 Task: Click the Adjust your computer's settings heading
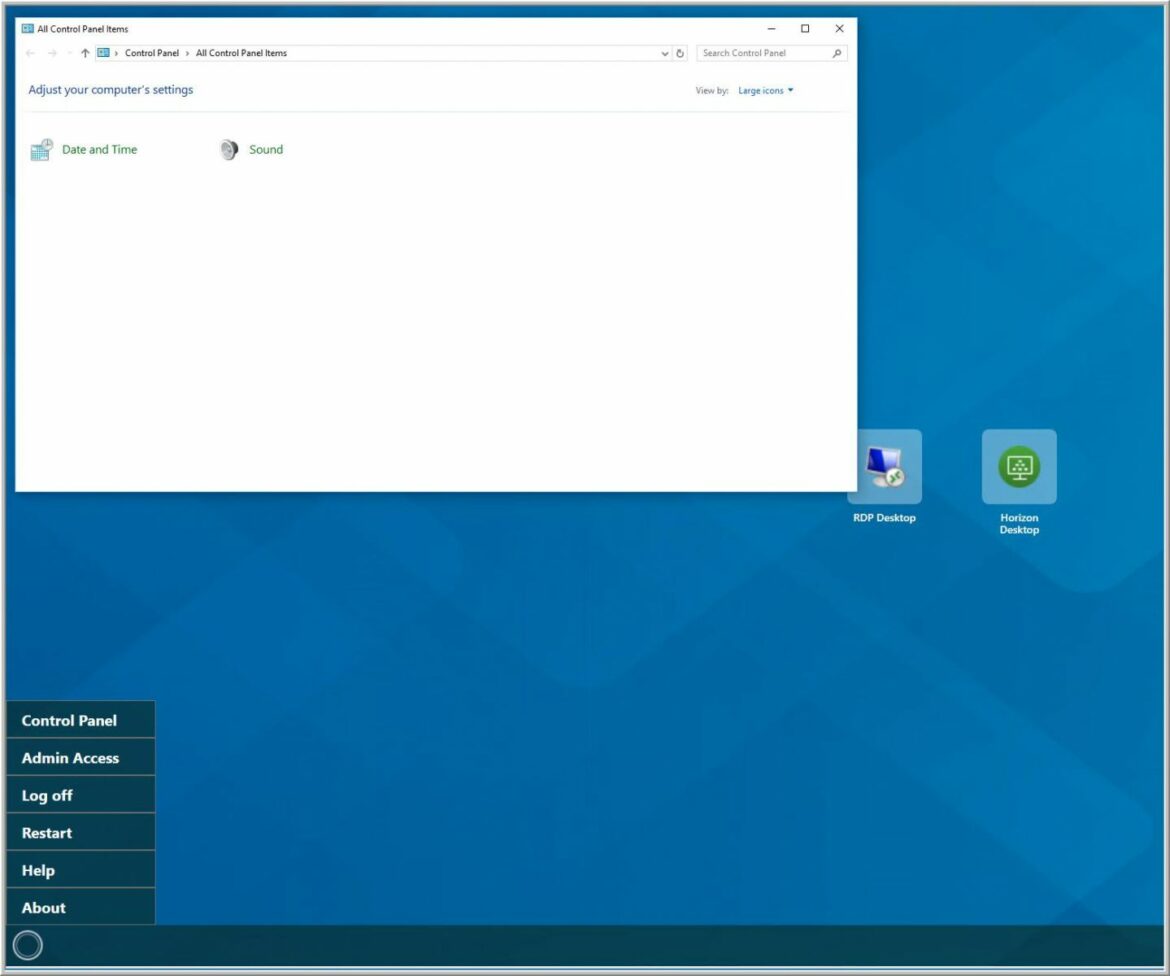[110, 90]
